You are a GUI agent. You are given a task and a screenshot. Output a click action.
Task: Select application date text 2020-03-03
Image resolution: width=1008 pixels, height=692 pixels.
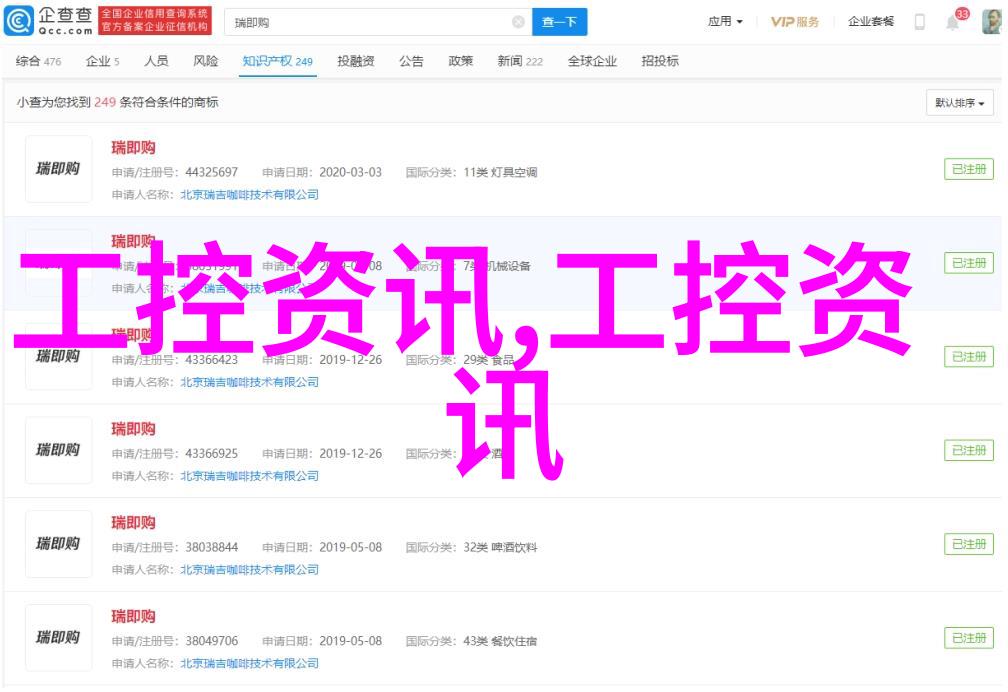(x=350, y=172)
